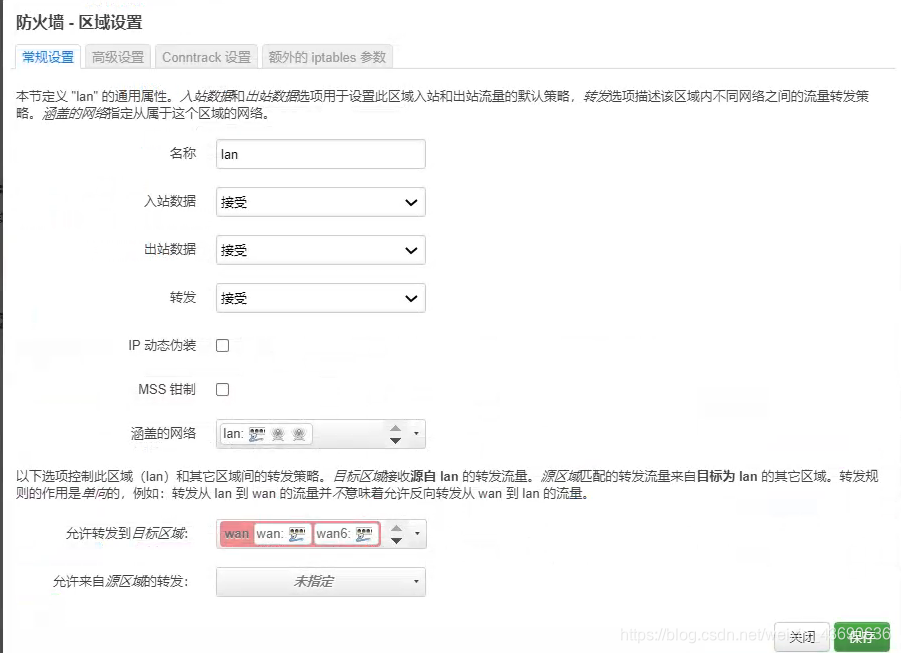Open the 转发 policy dropdown

click(x=321, y=298)
